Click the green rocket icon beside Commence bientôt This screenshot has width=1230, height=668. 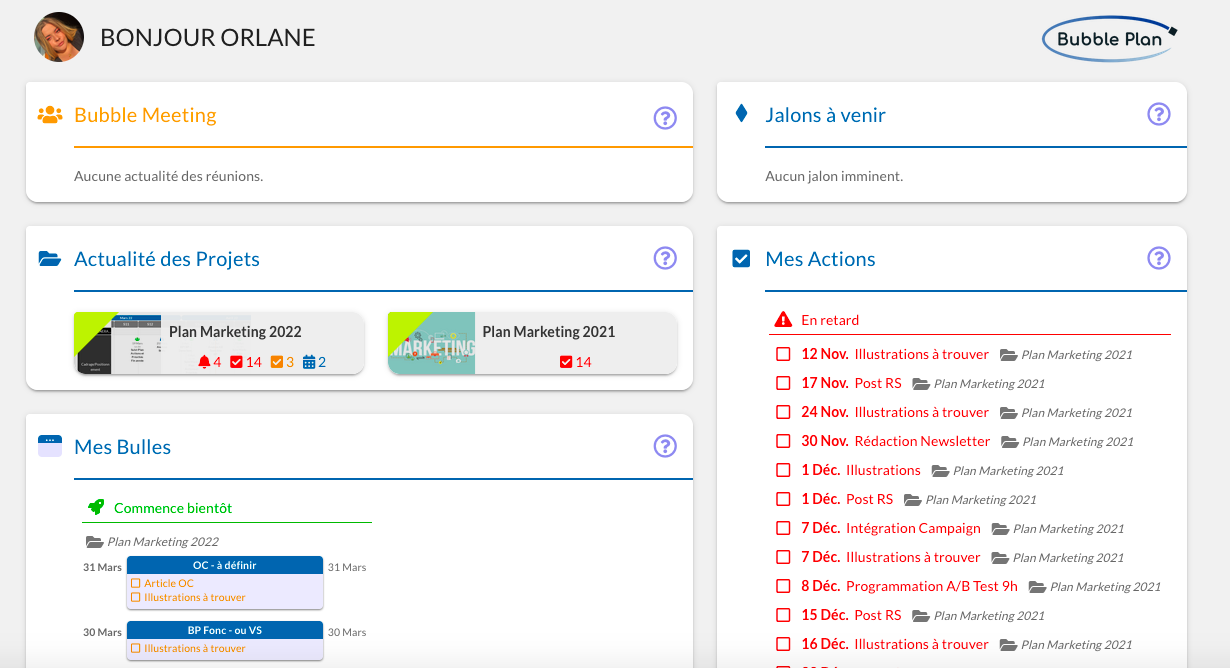click(x=96, y=507)
